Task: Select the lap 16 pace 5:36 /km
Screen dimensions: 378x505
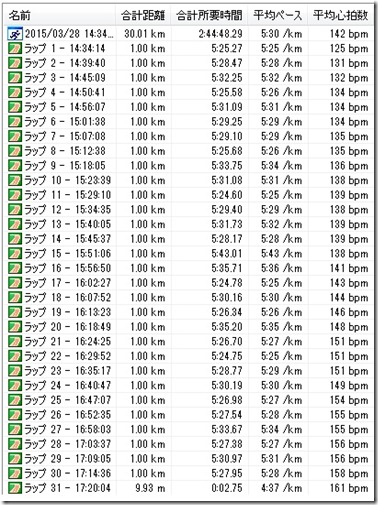Action: tap(282, 269)
